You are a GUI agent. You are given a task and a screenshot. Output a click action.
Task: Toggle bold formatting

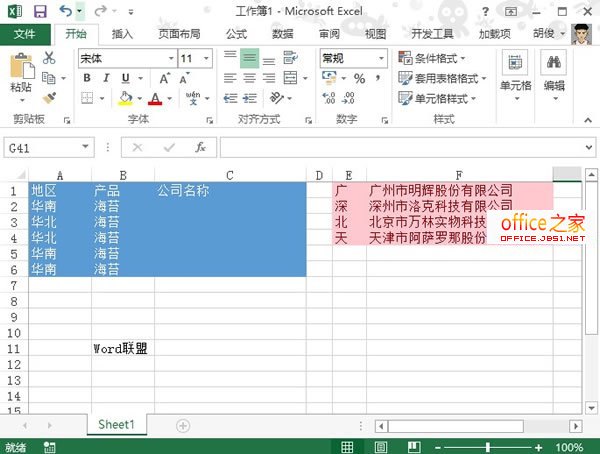click(x=87, y=78)
